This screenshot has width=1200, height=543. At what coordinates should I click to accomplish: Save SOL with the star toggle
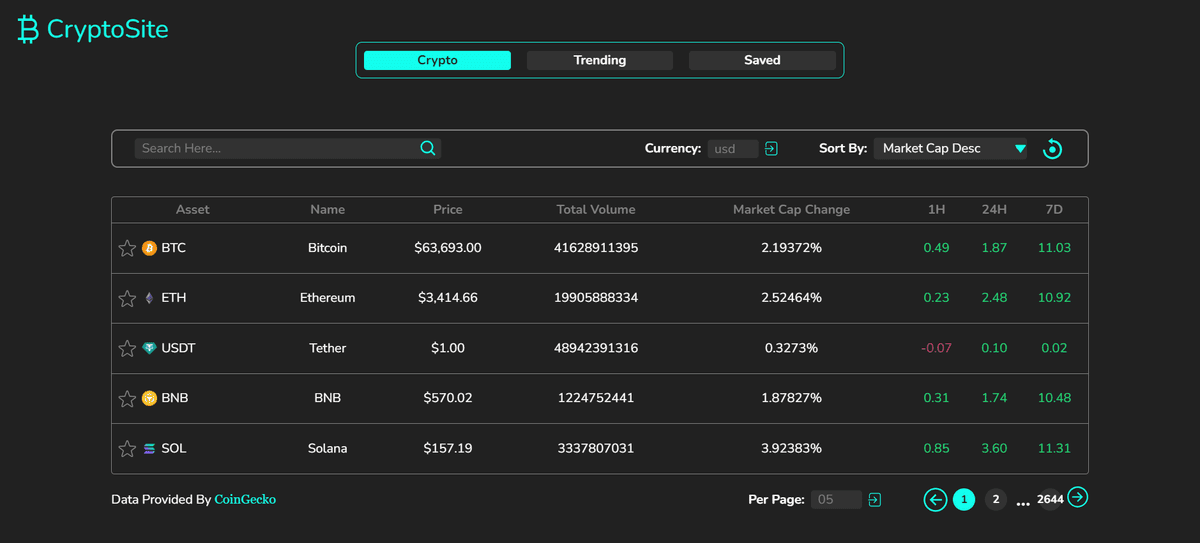tap(127, 448)
